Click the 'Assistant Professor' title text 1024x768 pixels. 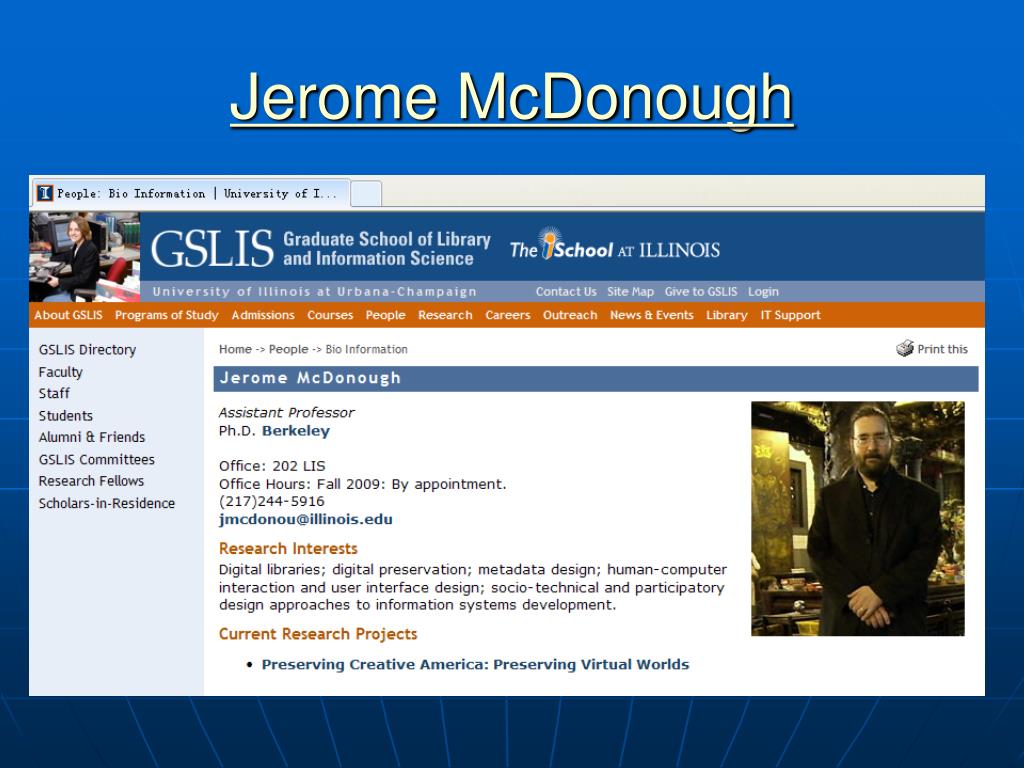[x=287, y=413]
